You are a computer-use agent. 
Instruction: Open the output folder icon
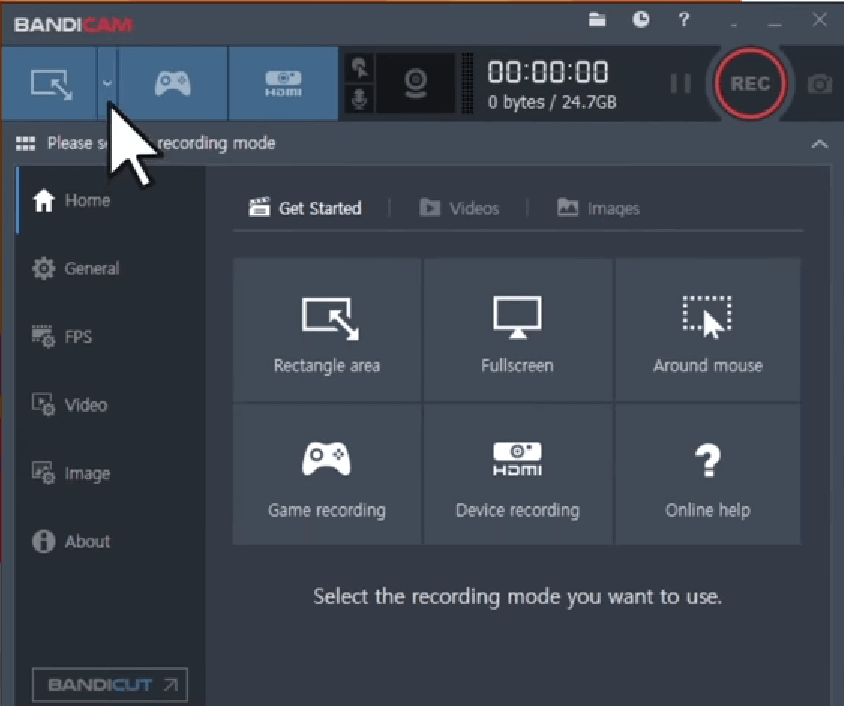[x=597, y=20]
